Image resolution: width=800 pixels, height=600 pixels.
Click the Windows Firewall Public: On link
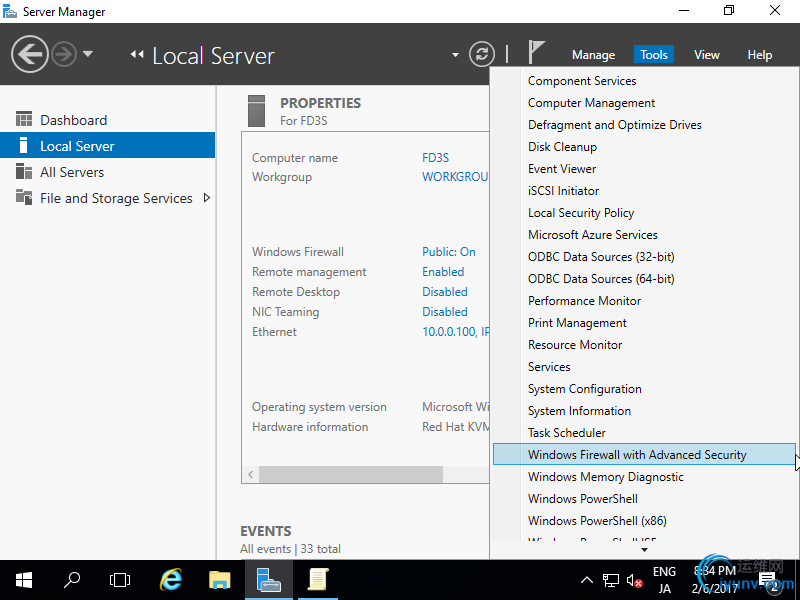coord(448,252)
